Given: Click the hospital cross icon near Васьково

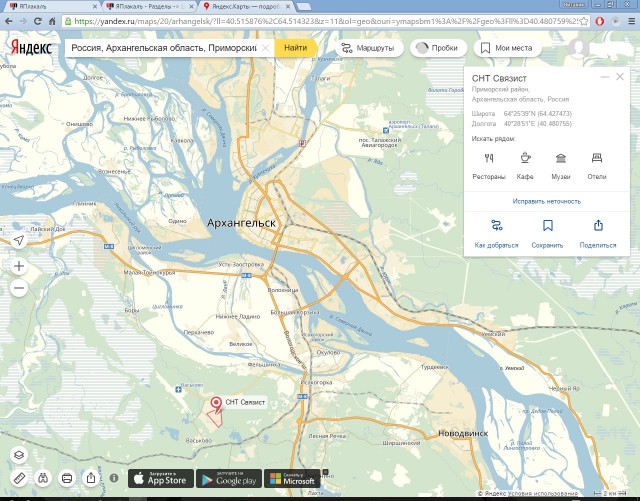Looking at the screenshot, I should 178,390.
